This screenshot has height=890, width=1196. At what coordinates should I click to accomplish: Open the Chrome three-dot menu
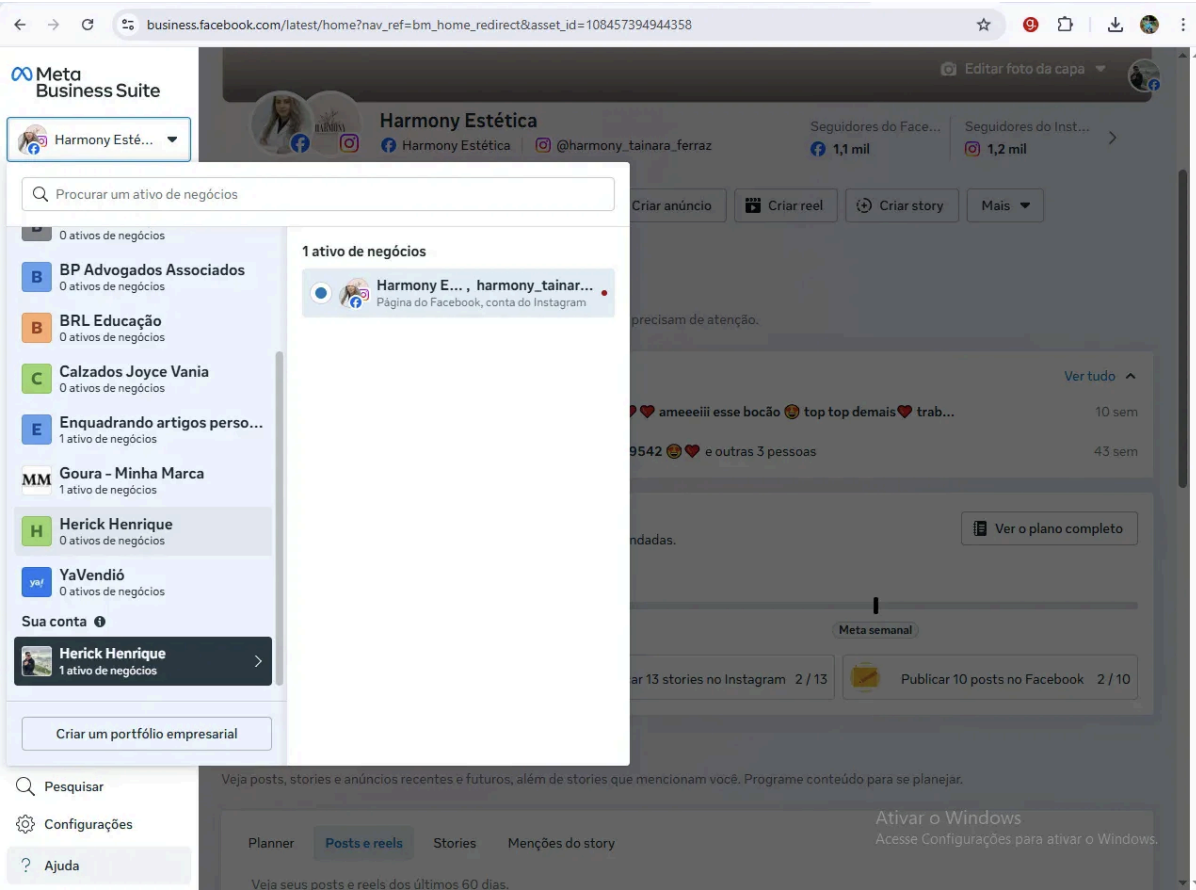[1183, 24]
